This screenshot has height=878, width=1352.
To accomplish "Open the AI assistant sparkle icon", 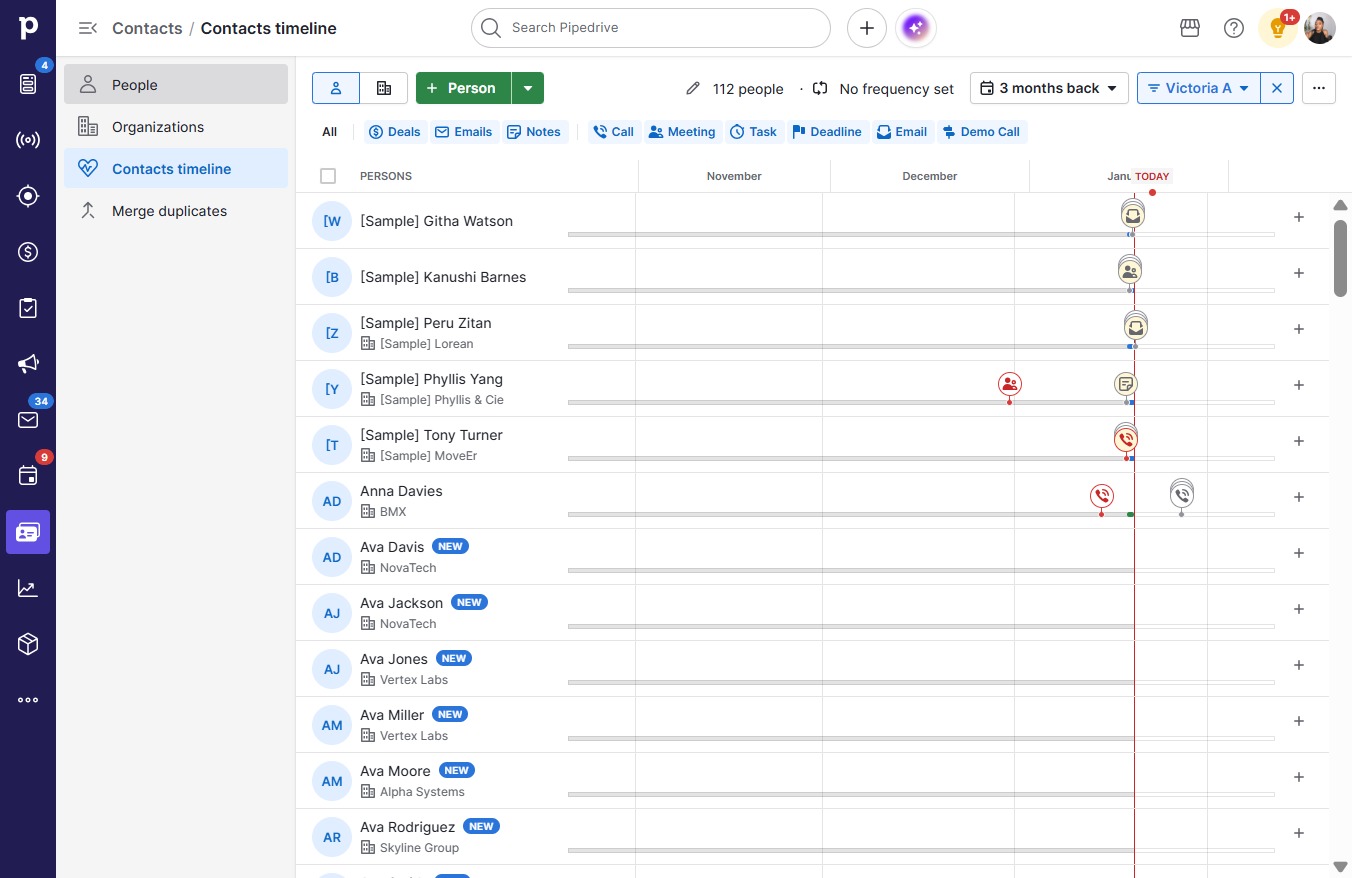I will click(x=915, y=28).
